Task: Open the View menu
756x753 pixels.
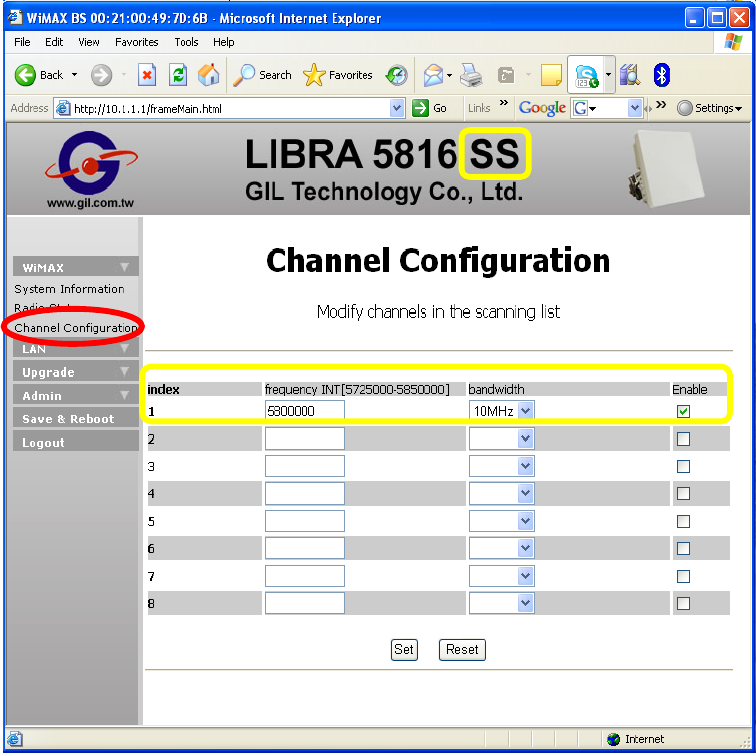Action: [x=89, y=42]
